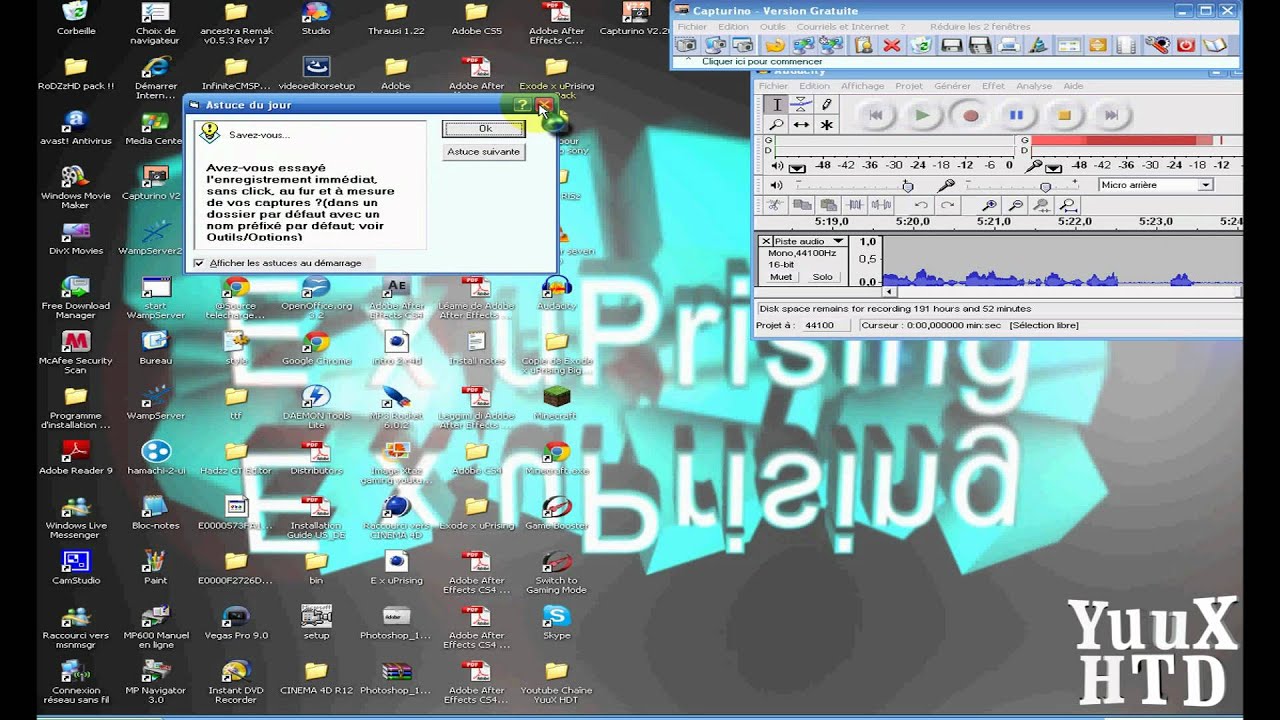Image resolution: width=1280 pixels, height=720 pixels.
Task: Click the Astuce suivante button
Action: point(484,152)
